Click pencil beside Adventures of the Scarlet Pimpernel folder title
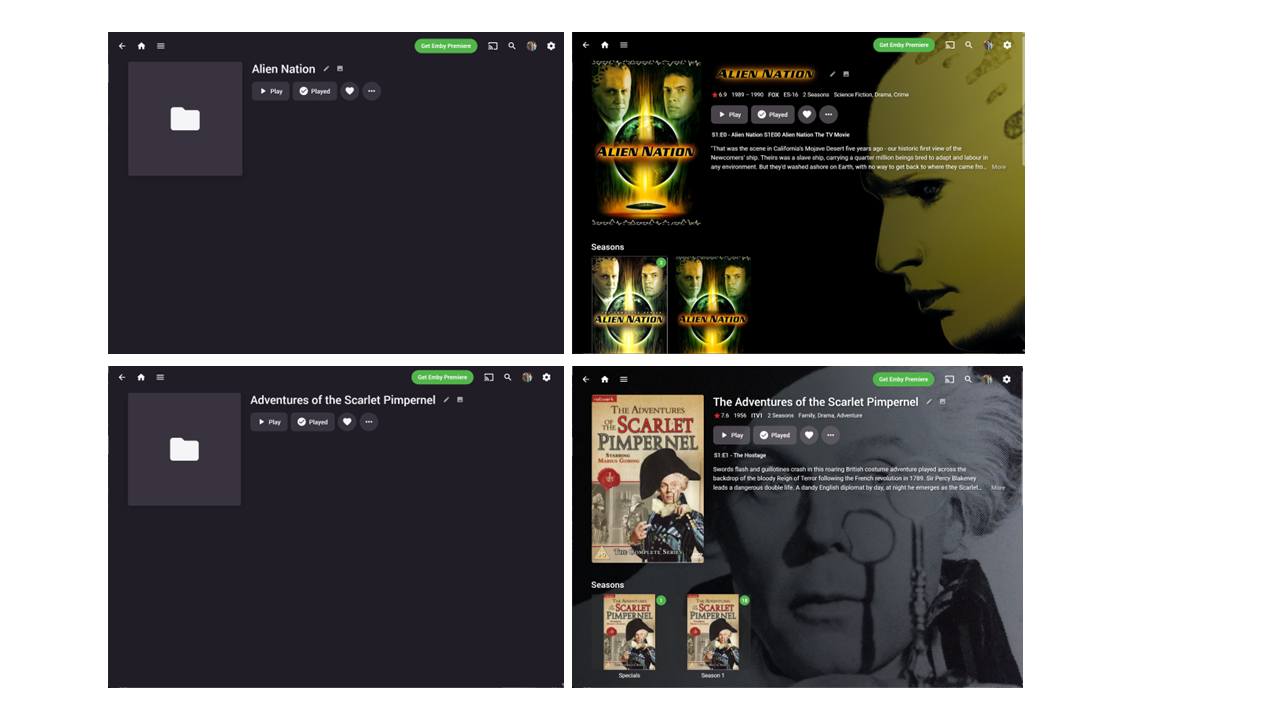Viewport: 1280px width, 720px height. (446, 400)
